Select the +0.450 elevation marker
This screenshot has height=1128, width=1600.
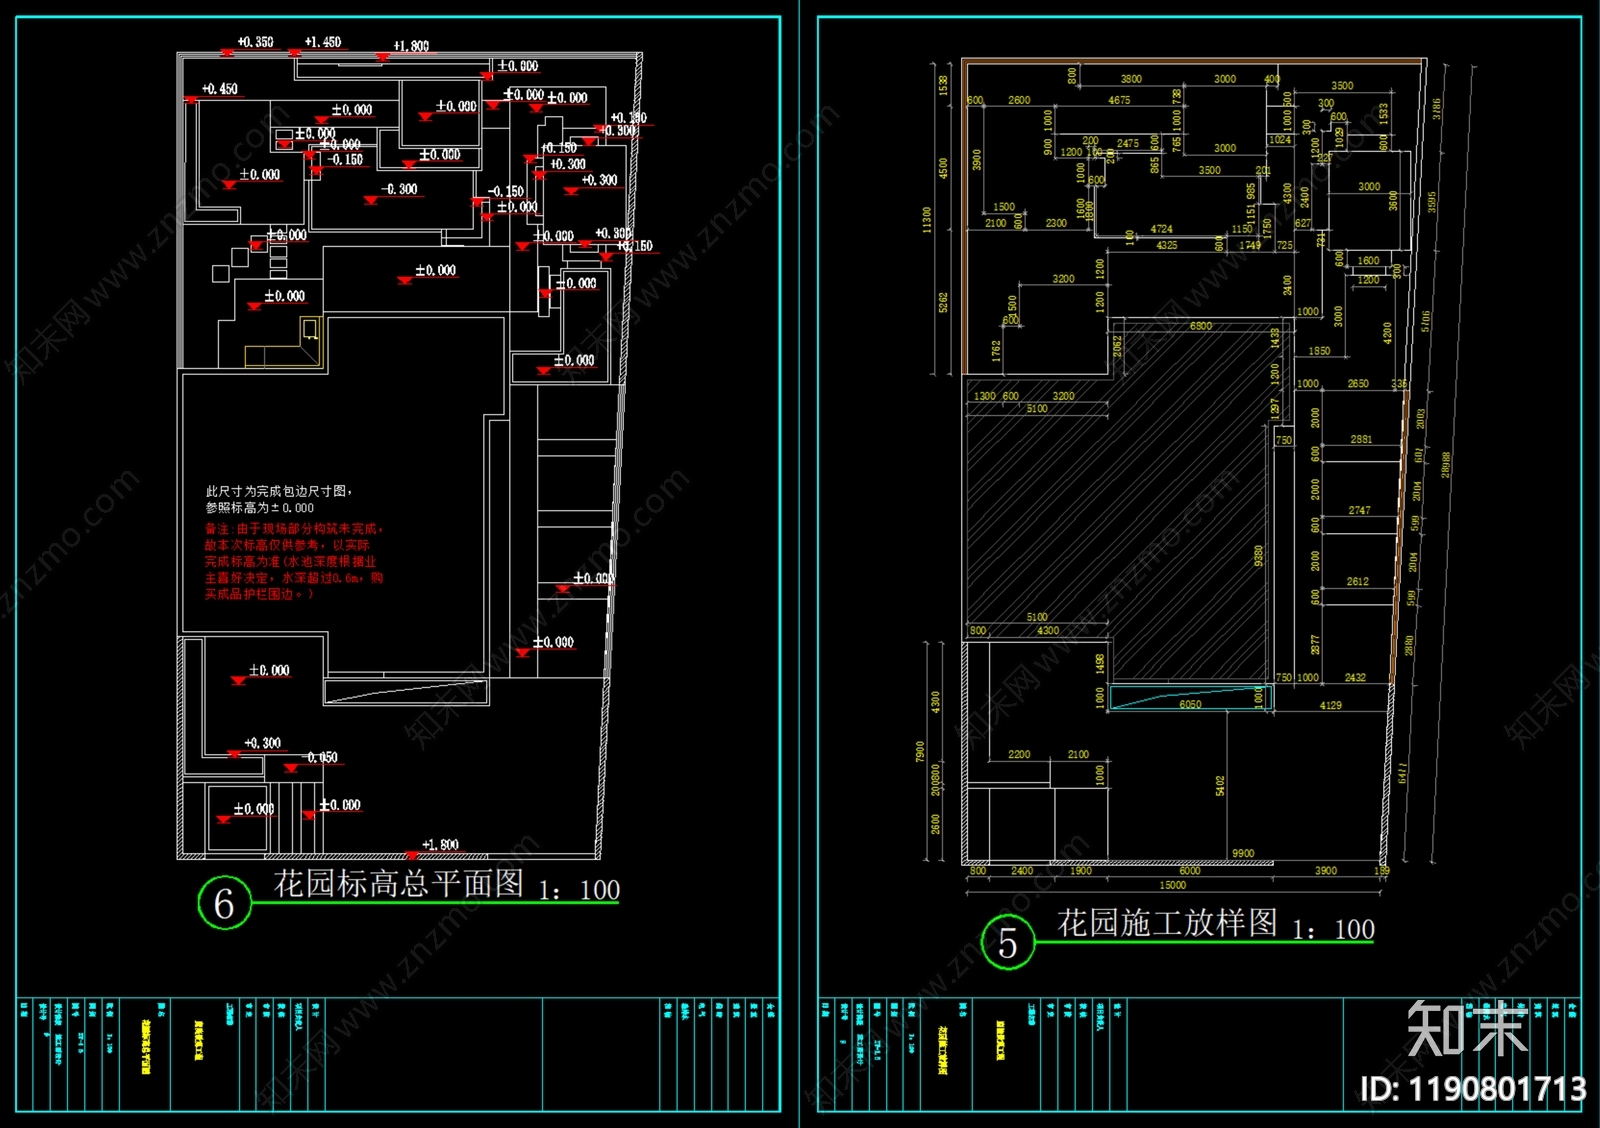coord(219,89)
